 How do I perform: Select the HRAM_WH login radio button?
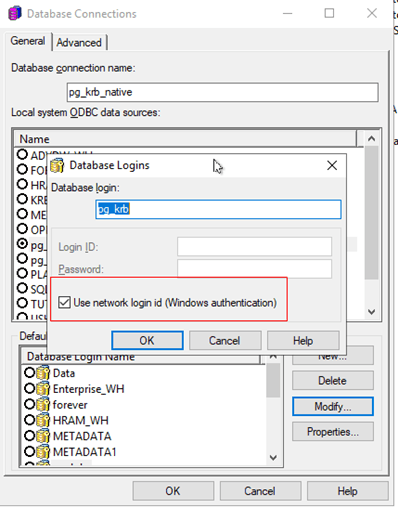pos(30,420)
